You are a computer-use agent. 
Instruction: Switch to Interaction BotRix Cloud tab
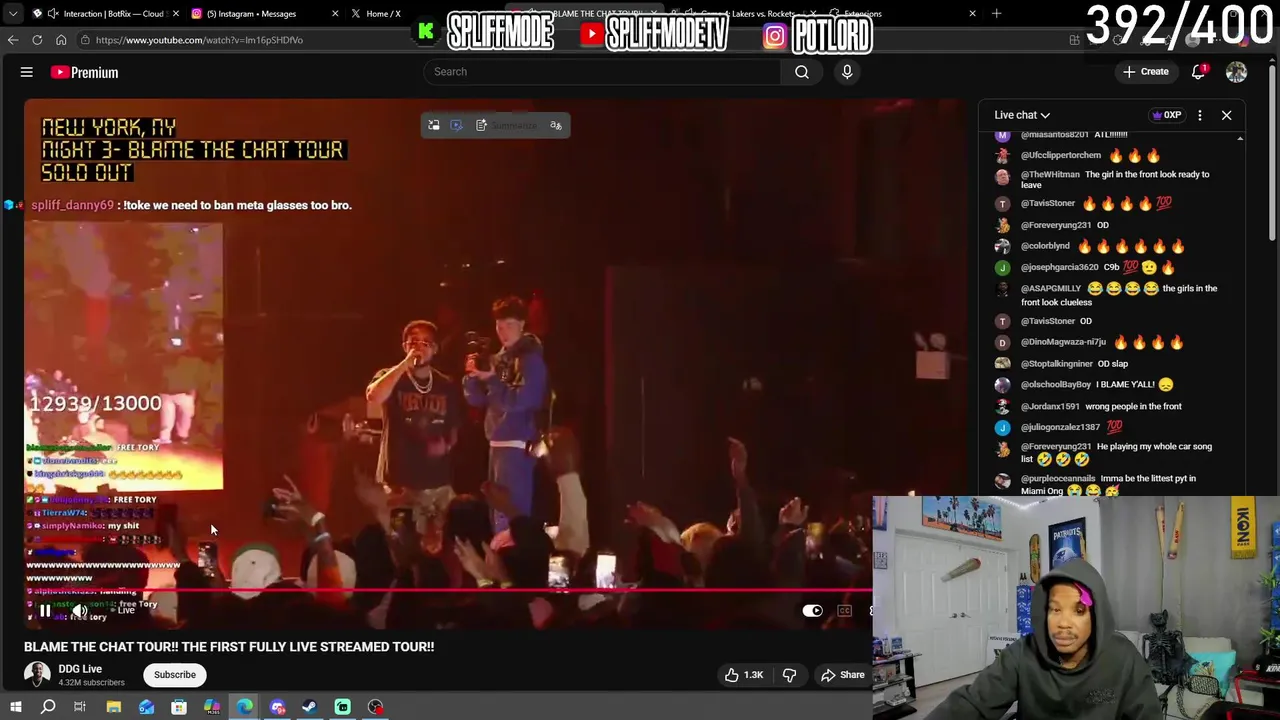pyautogui.click(x=105, y=14)
